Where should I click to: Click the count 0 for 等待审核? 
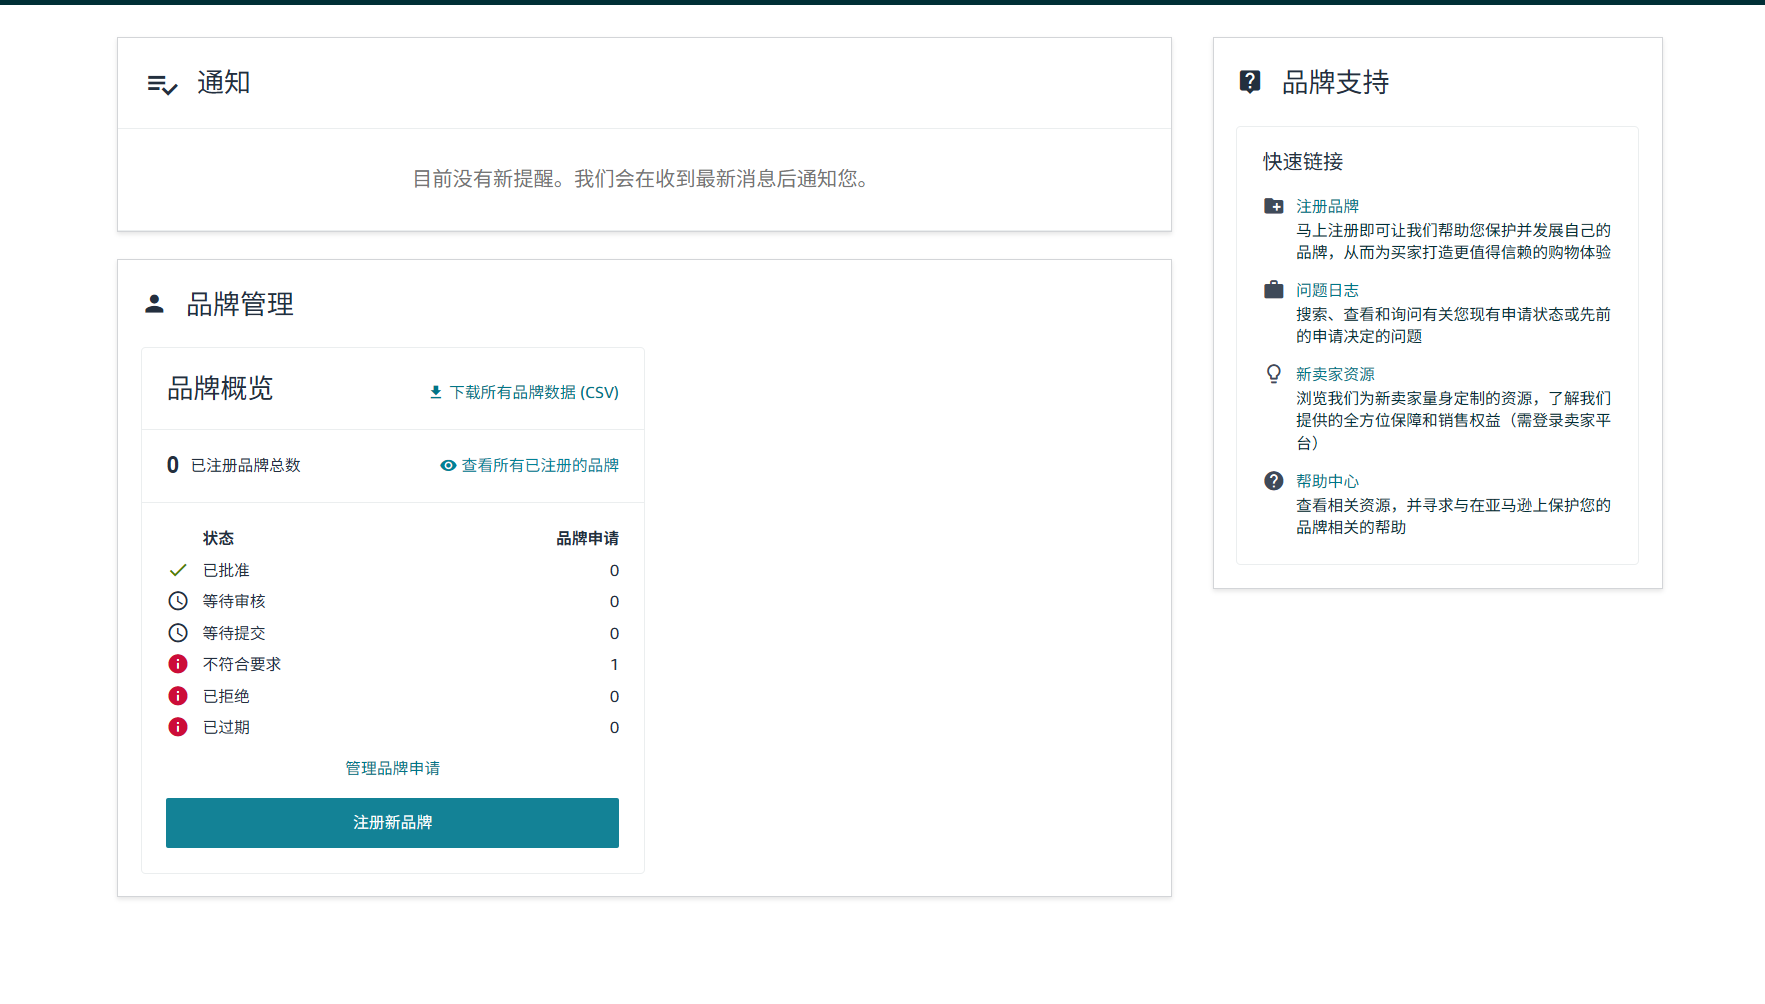pyautogui.click(x=614, y=601)
